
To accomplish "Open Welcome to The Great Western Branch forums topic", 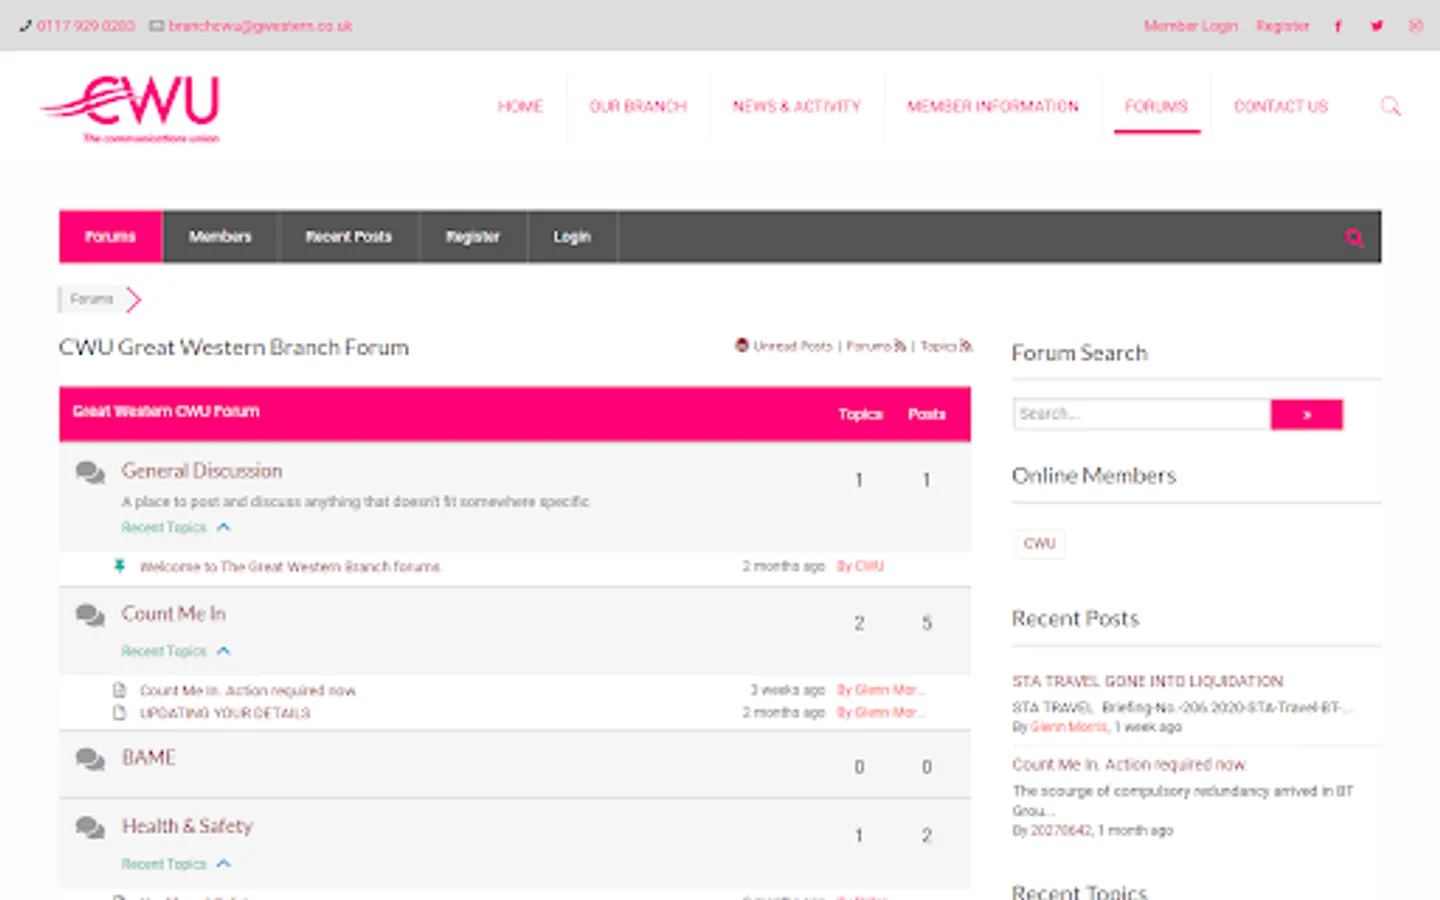I will click(290, 567).
